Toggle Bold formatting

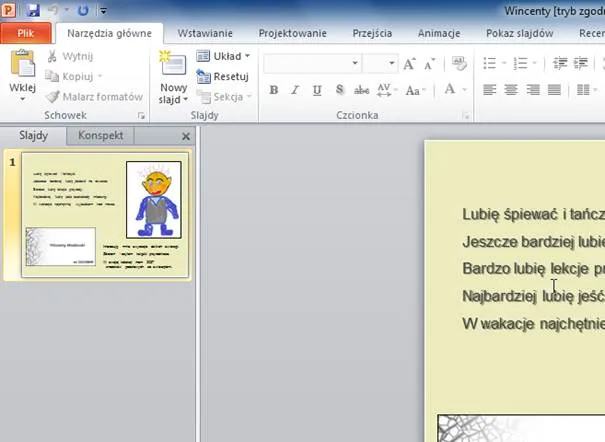[x=274, y=90]
